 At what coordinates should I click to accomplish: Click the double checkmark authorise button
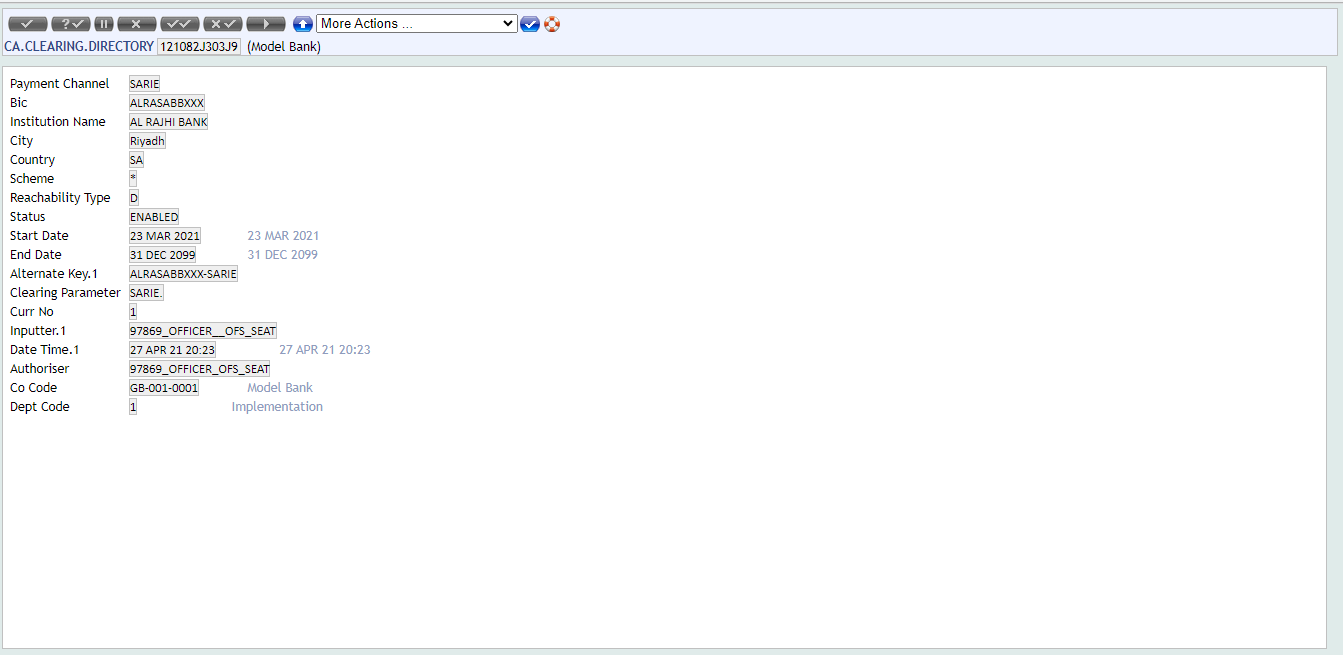point(180,24)
